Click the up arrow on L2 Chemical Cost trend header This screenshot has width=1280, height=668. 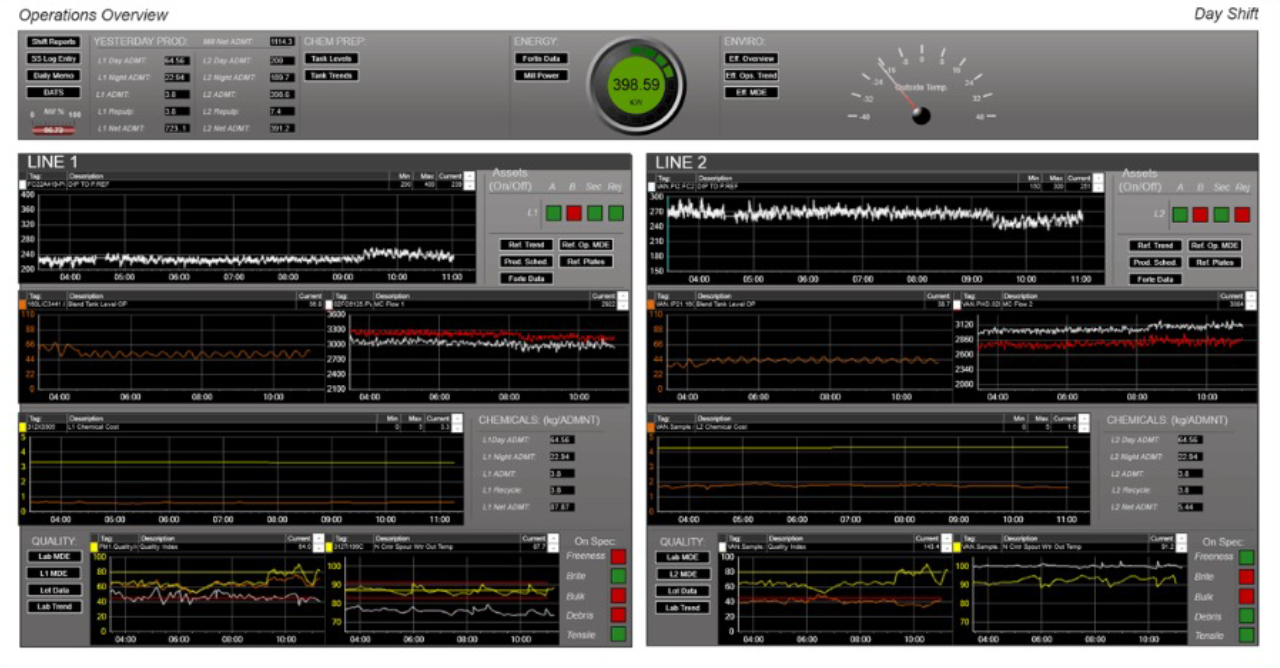(1098, 417)
